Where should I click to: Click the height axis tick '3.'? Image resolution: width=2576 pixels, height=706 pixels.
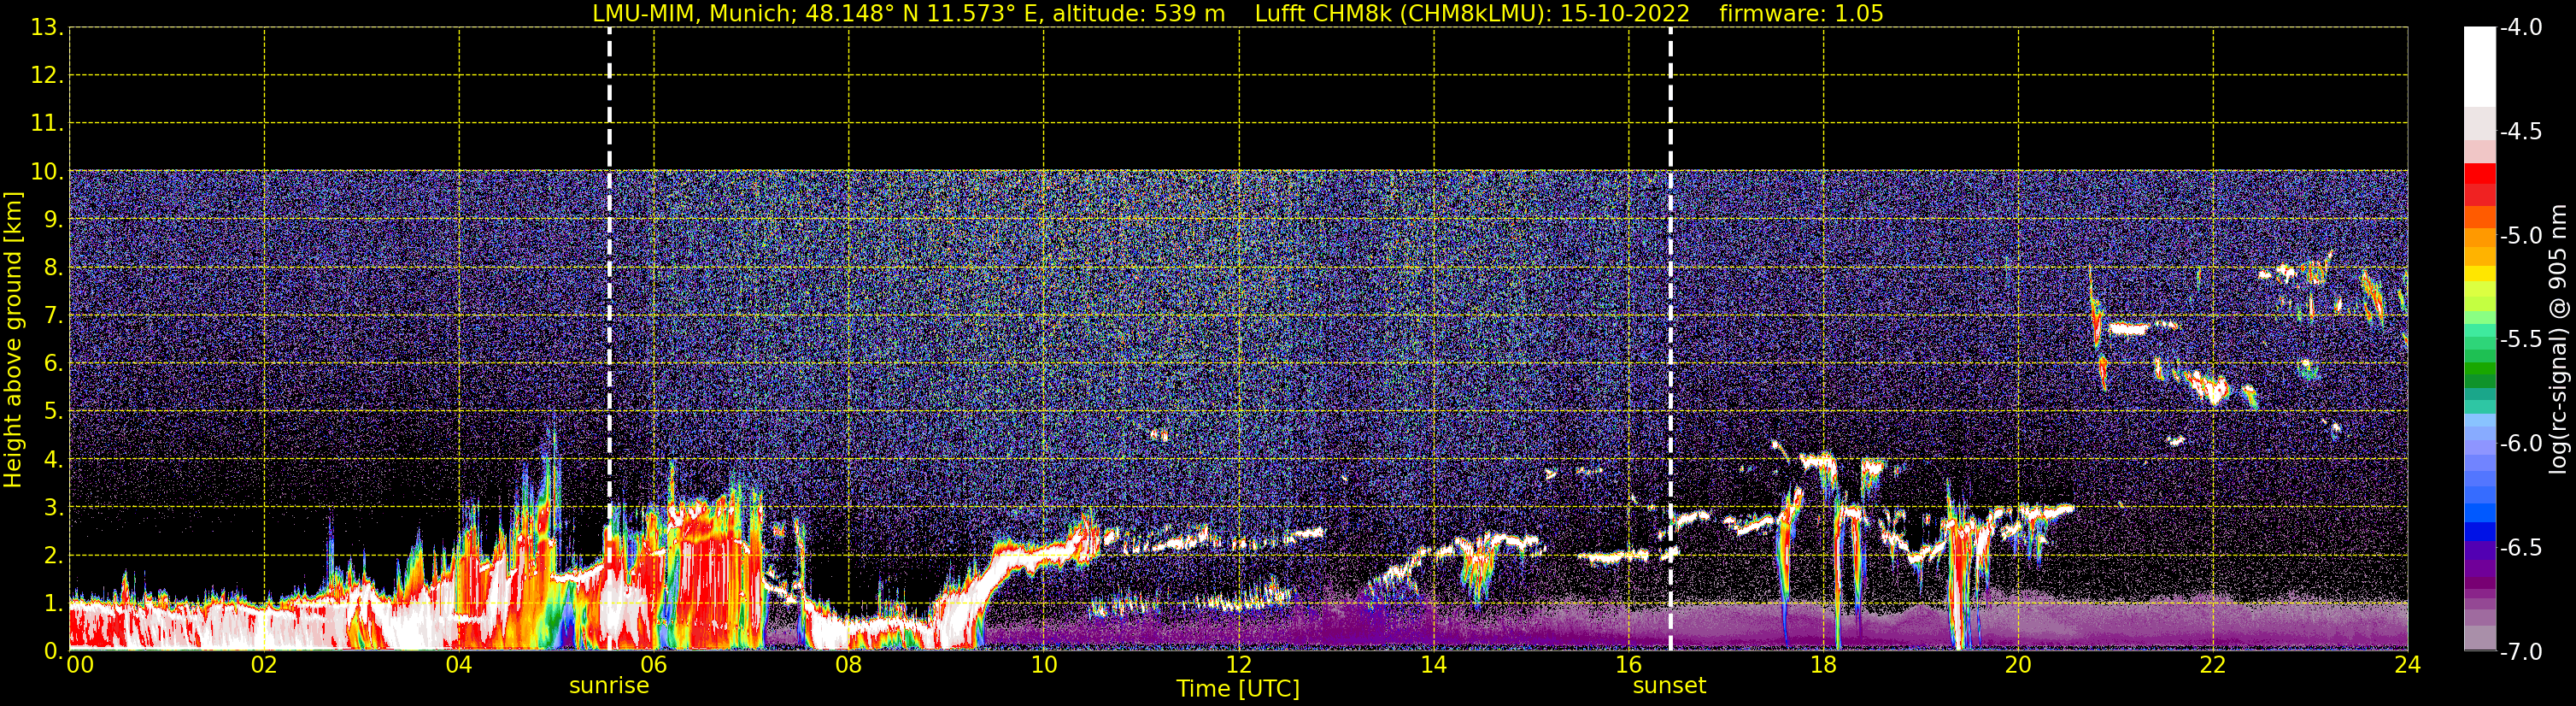click(x=54, y=507)
